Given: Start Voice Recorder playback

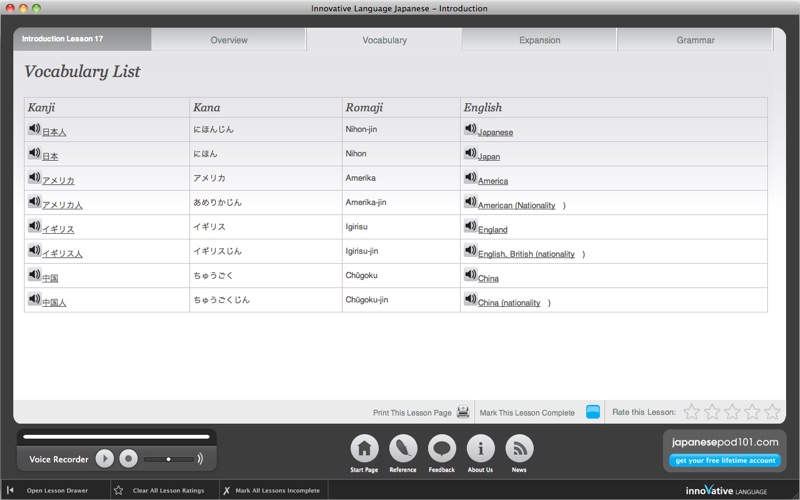Looking at the screenshot, I should coord(105,459).
